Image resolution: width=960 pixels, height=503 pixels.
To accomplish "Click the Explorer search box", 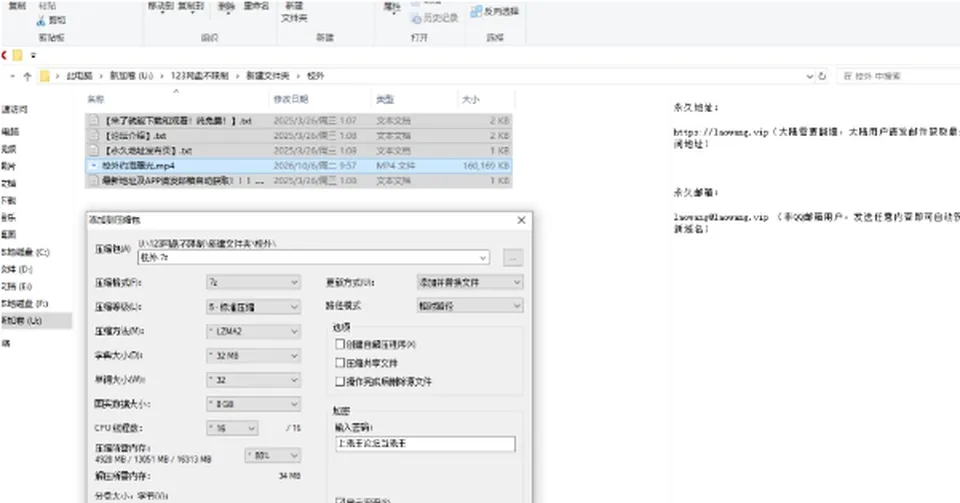I will pyautogui.click(x=897, y=76).
